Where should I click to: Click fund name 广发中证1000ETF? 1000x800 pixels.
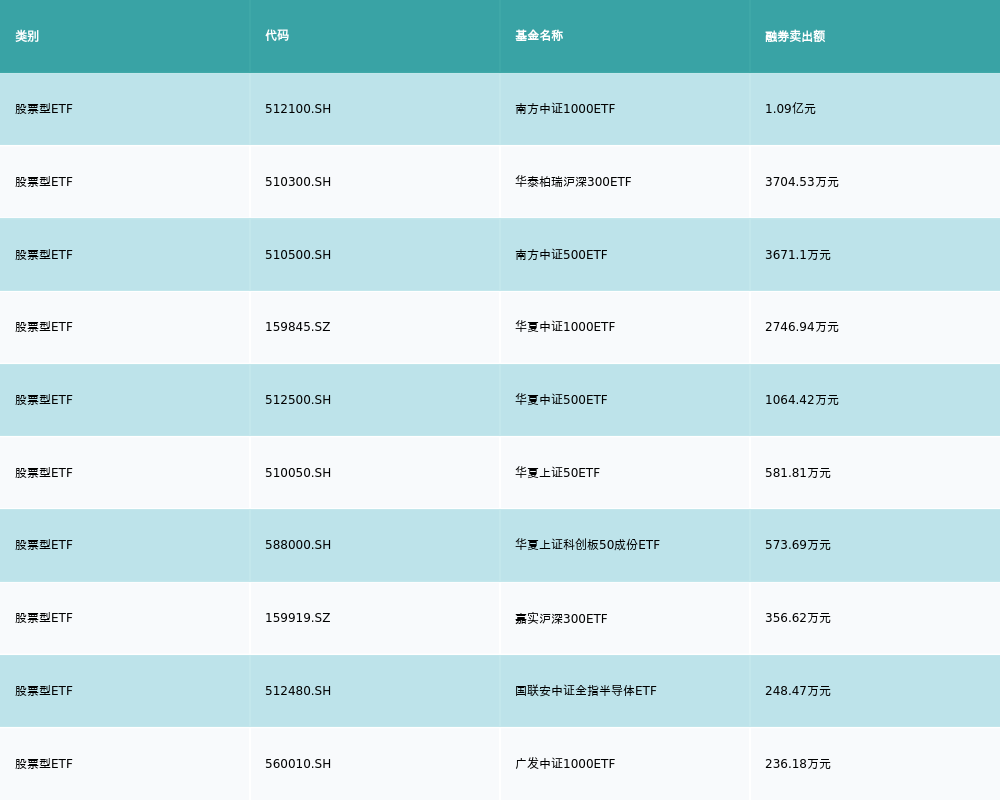click(x=565, y=764)
